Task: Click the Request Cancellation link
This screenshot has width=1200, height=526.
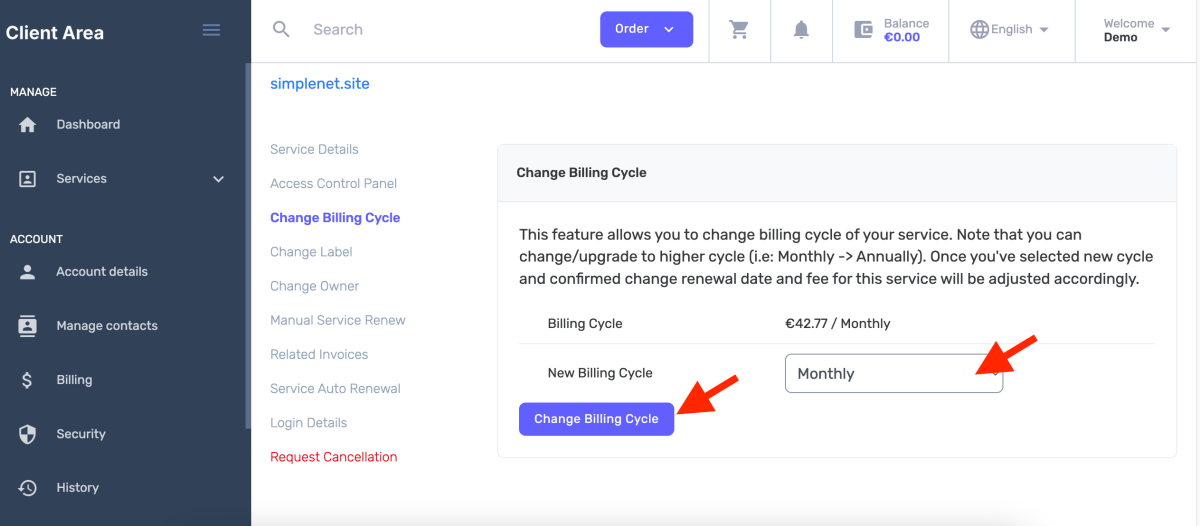Action: point(333,457)
